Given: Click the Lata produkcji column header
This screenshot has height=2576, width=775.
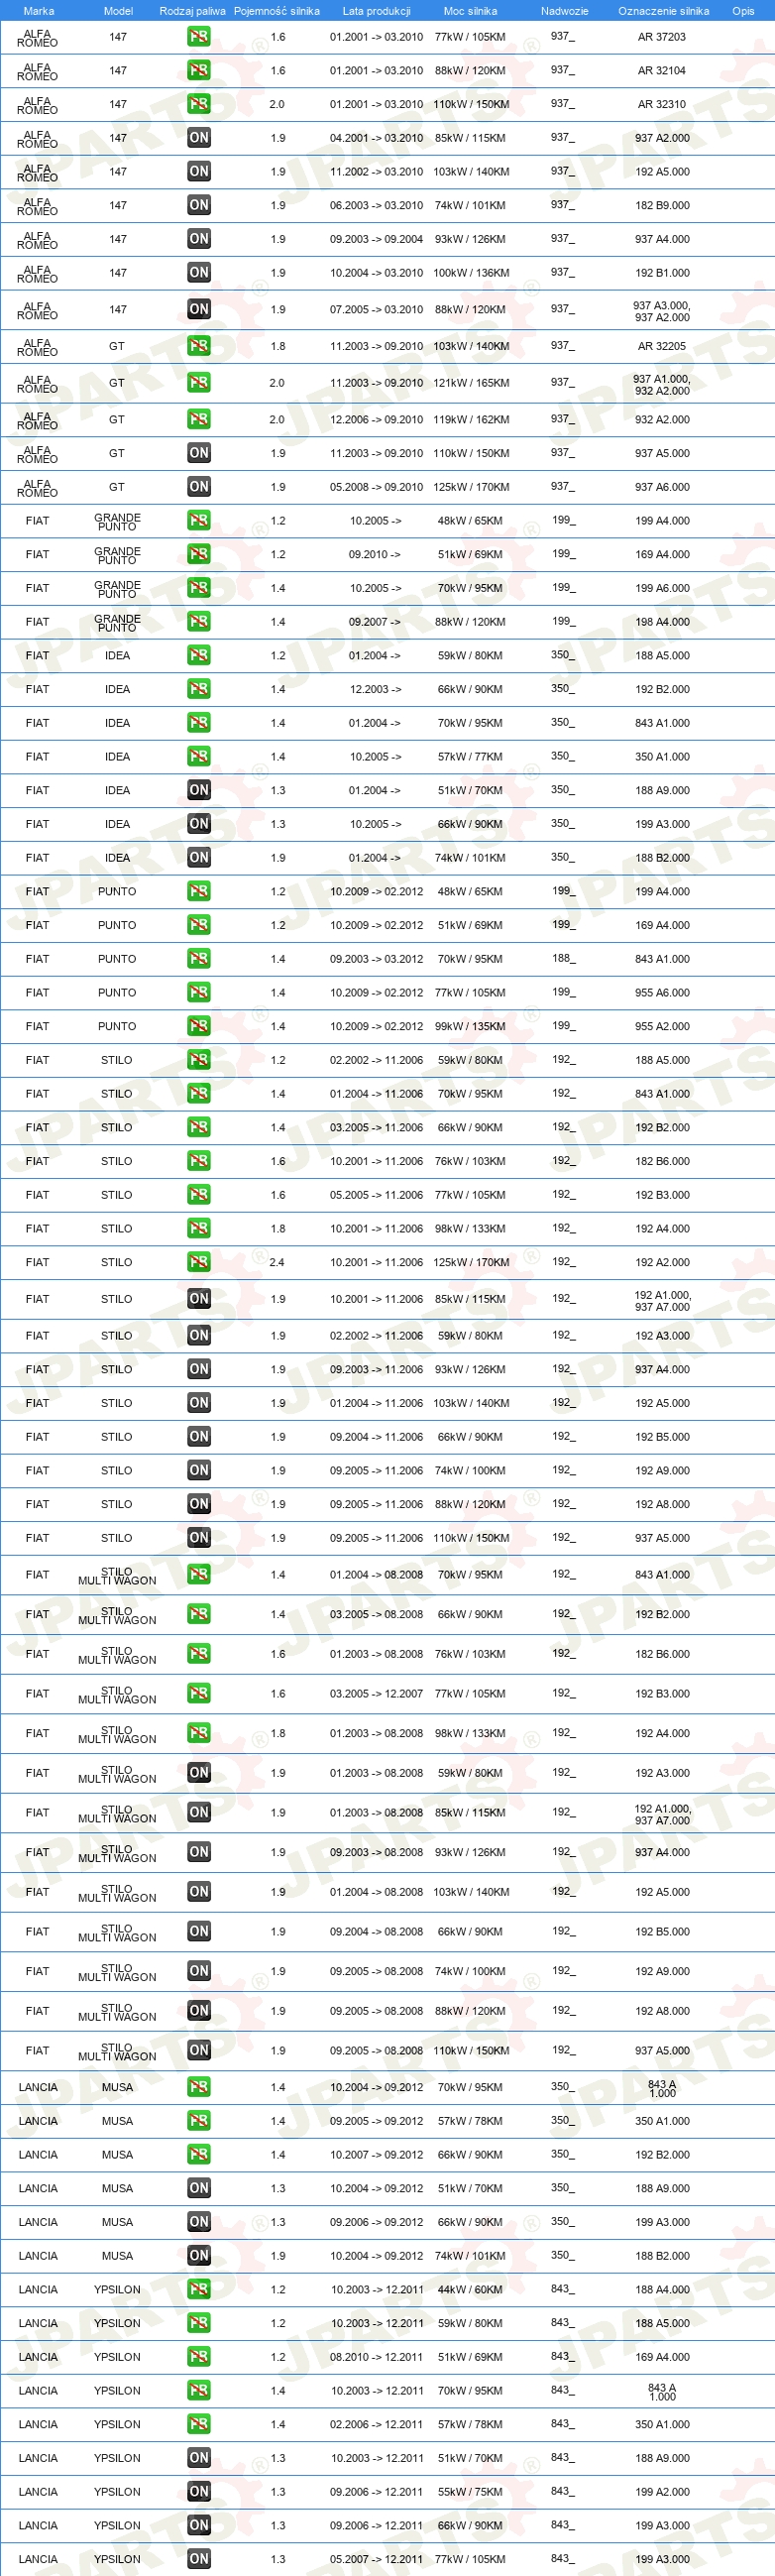Looking at the screenshot, I should click(376, 11).
